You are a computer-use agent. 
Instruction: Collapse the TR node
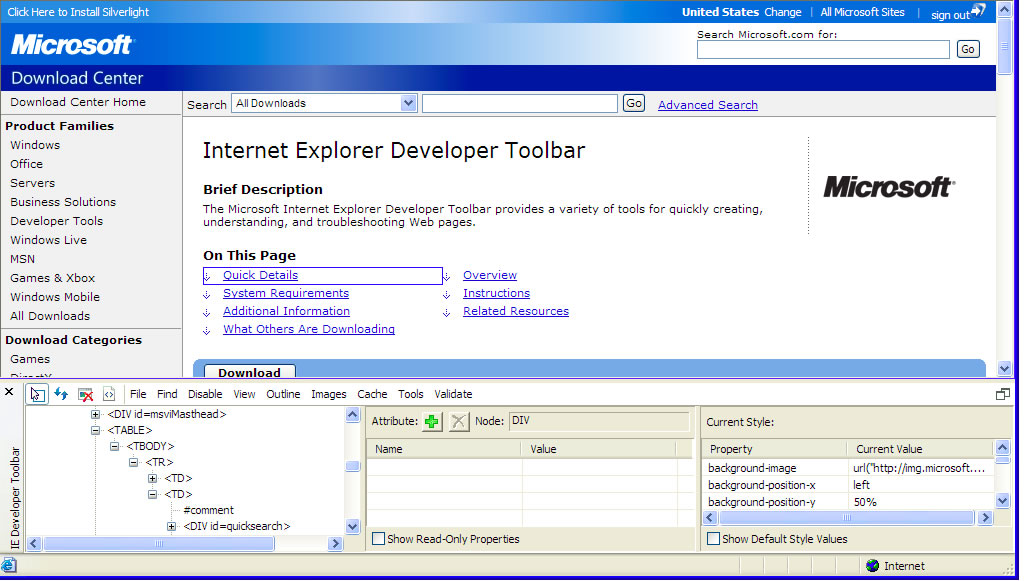pyautogui.click(x=133, y=462)
